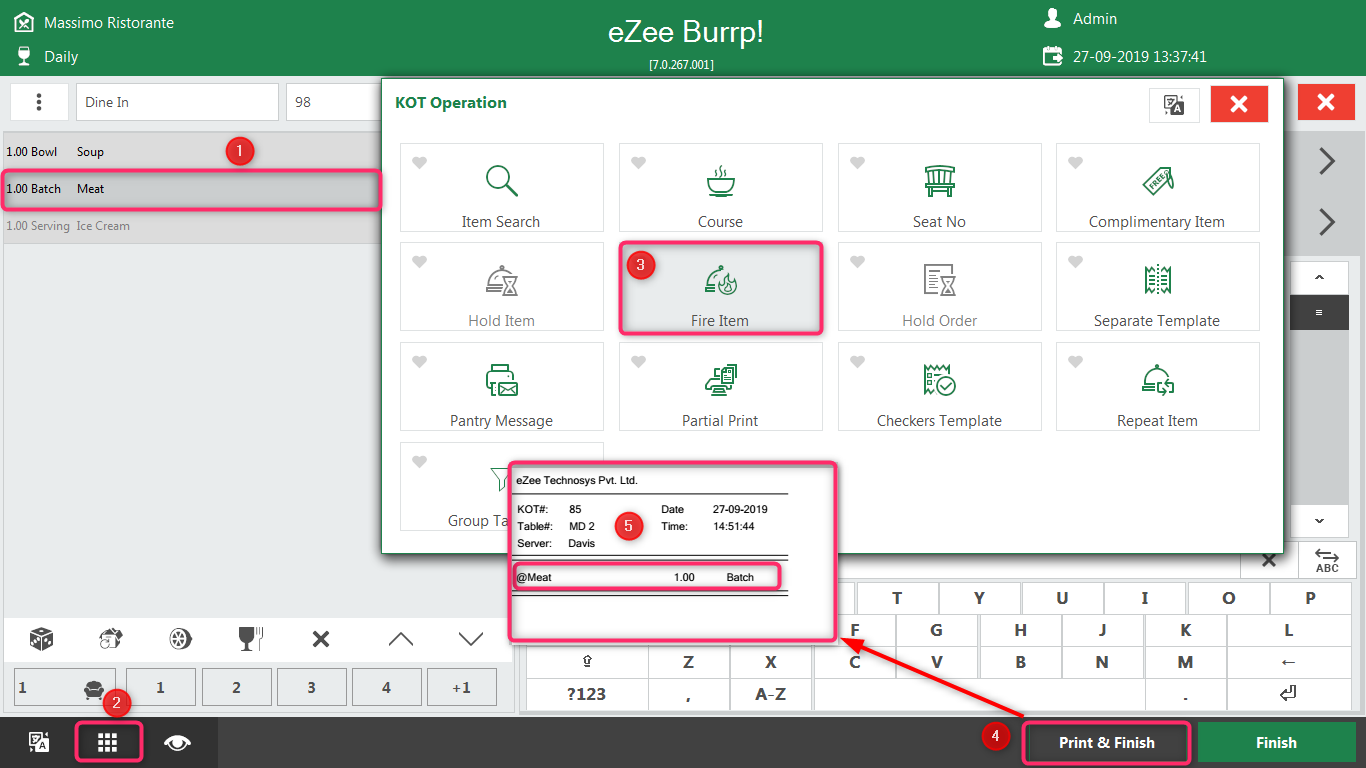The height and width of the screenshot is (768, 1366).
Task: Open the three-dot order menu
Action: coord(39,102)
